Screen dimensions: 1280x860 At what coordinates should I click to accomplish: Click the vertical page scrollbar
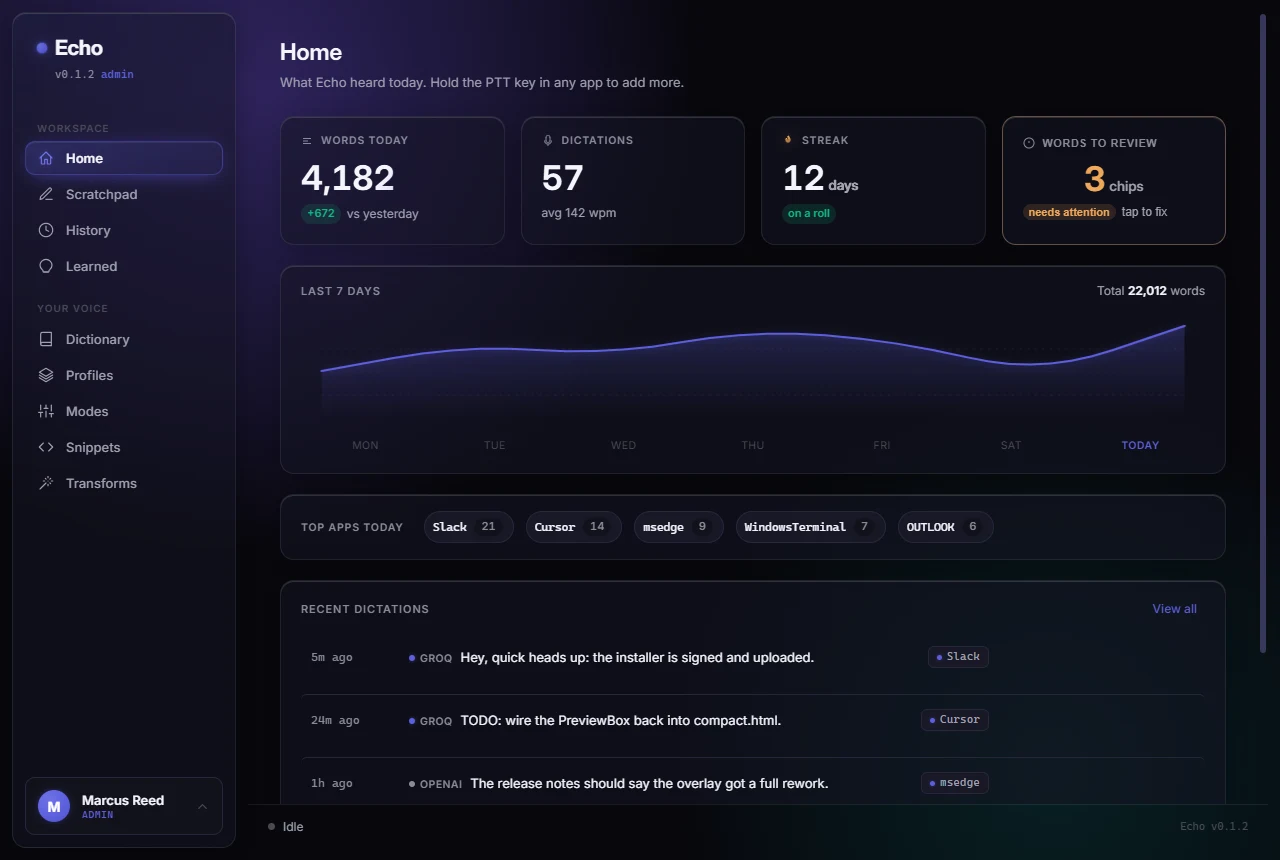(x=1263, y=335)
